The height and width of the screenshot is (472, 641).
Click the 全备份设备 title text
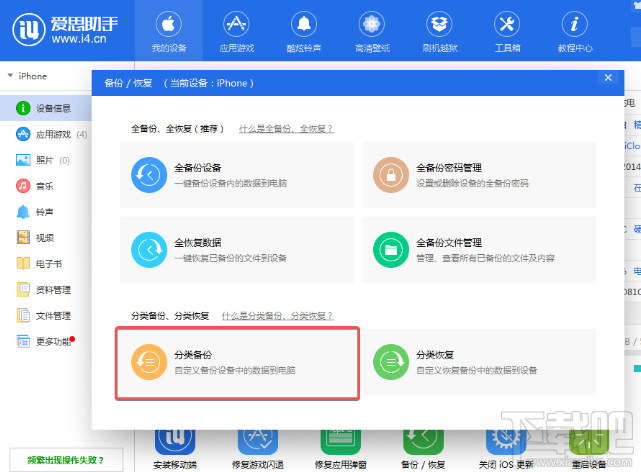pos(197,168)
